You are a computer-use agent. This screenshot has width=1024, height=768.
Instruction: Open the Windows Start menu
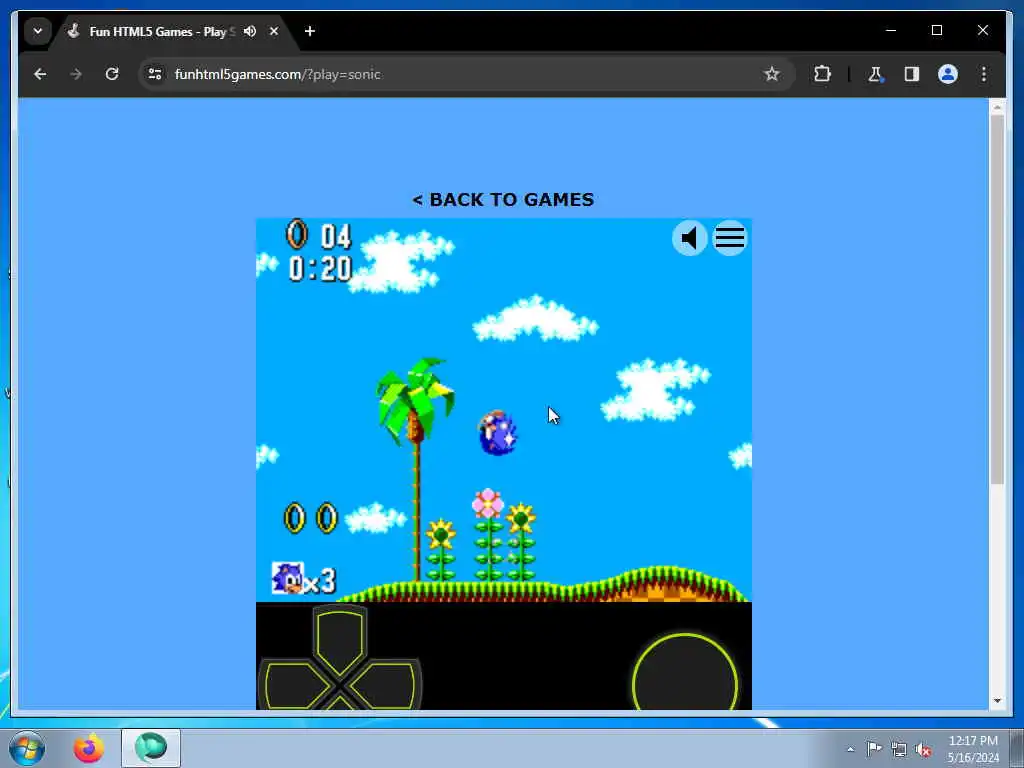[x=27, y=748]
